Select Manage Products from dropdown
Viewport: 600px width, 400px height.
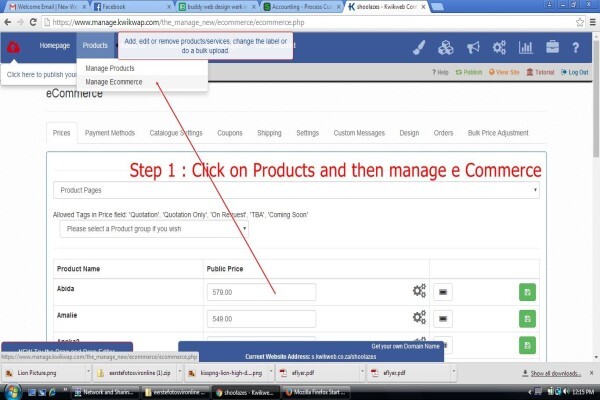110,69
